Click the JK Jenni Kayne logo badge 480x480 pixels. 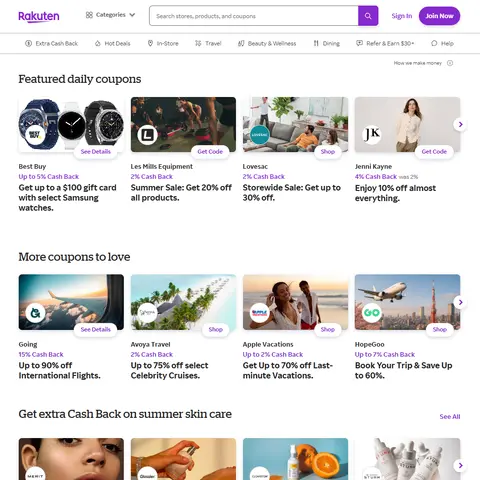[x=372, y=135]
